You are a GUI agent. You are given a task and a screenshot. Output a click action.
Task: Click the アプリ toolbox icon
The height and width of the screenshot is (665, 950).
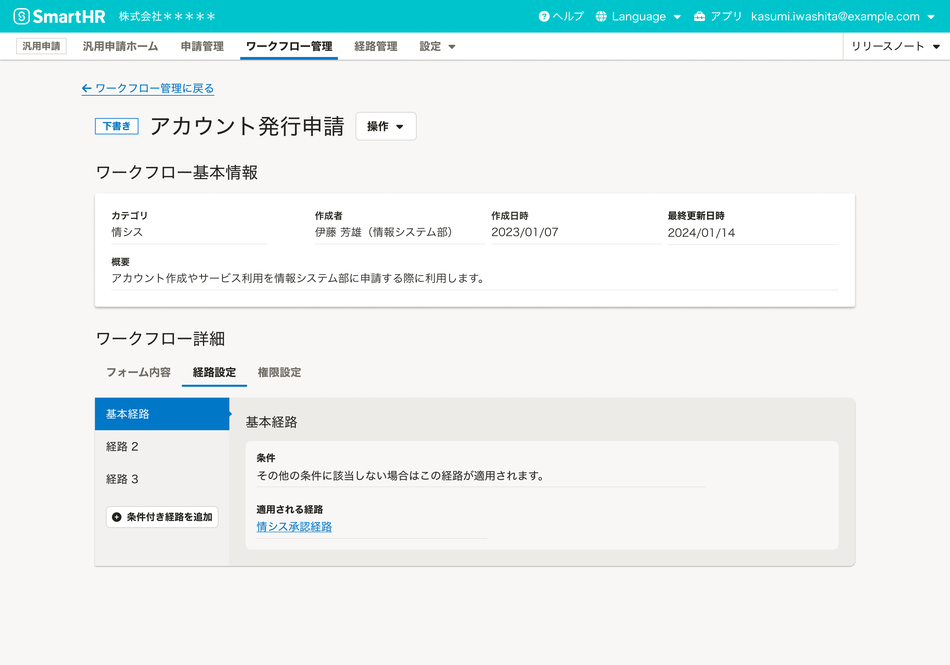tap(699, 16)
